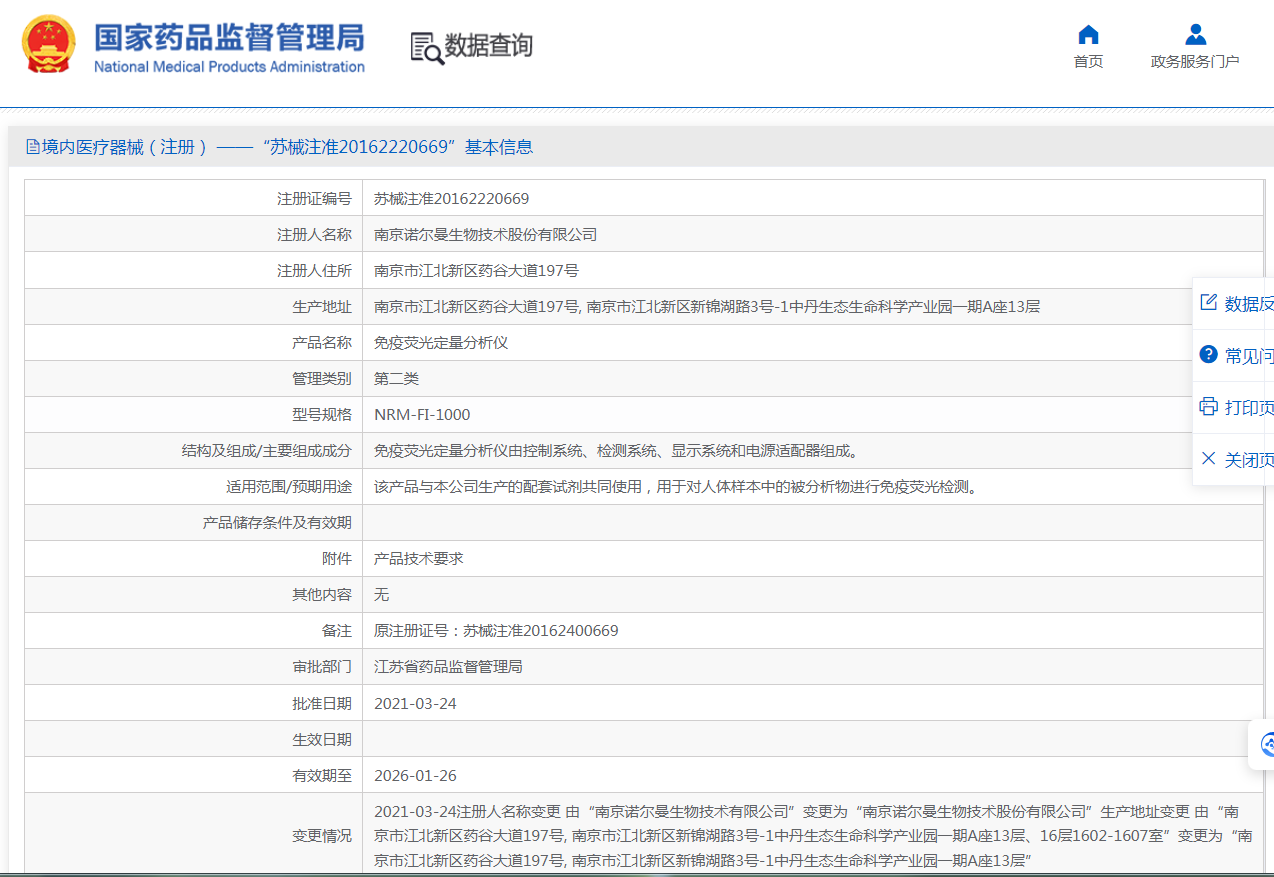Go to 首页 home icon
The image size is (1274, 877).
coord(1088,35)
